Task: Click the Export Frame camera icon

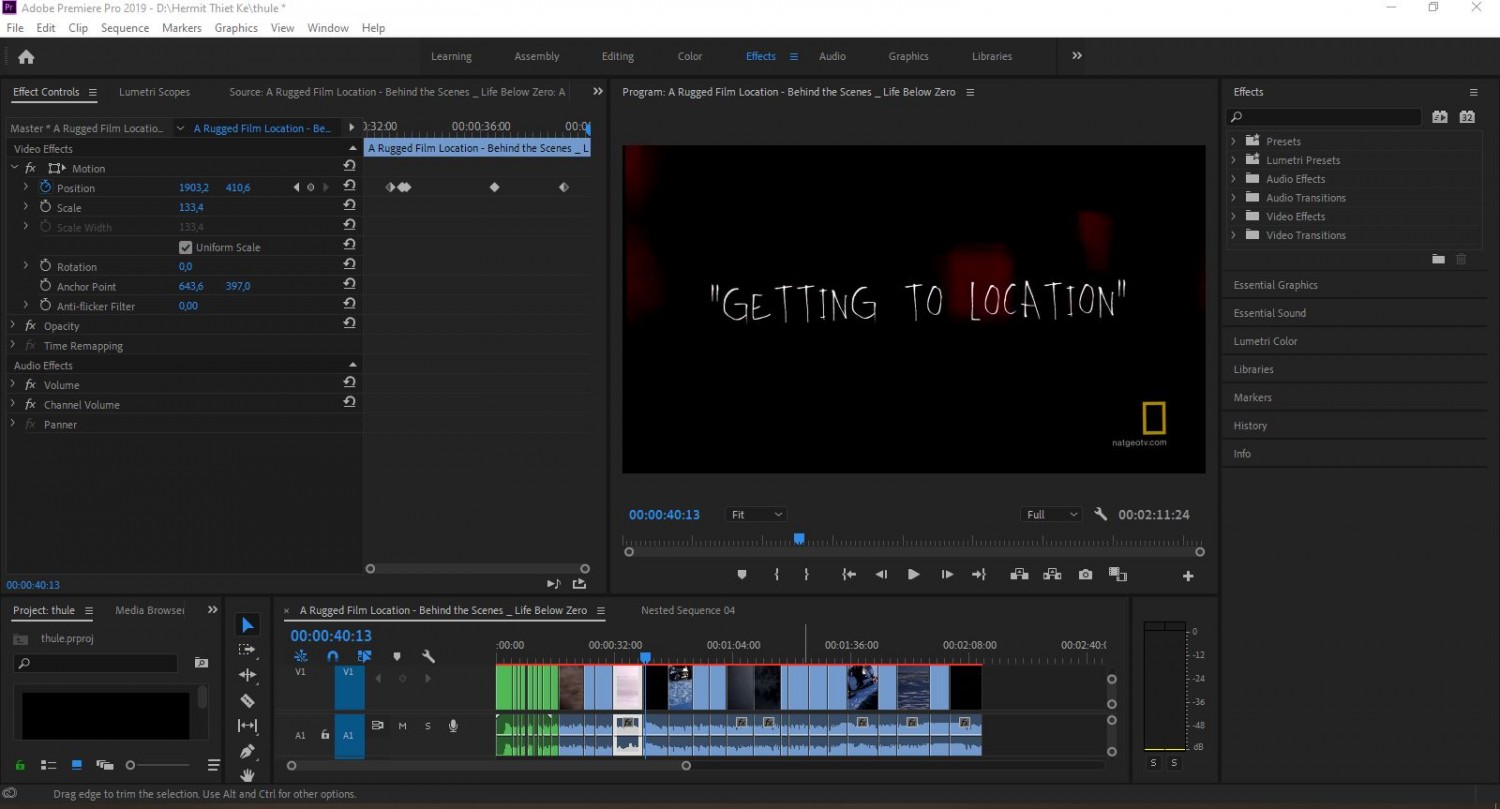Action: tap(1085, 575)
